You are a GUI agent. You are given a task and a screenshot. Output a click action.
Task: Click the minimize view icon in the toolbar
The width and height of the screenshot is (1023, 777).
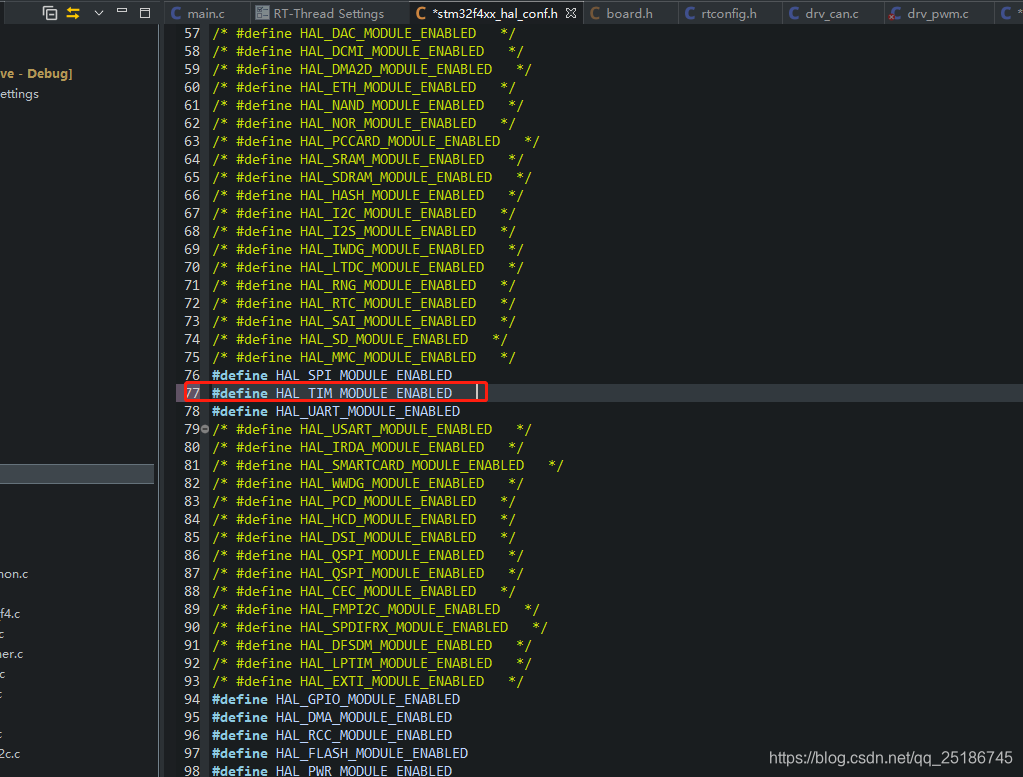pyautogui.click(x=122, y=11)
